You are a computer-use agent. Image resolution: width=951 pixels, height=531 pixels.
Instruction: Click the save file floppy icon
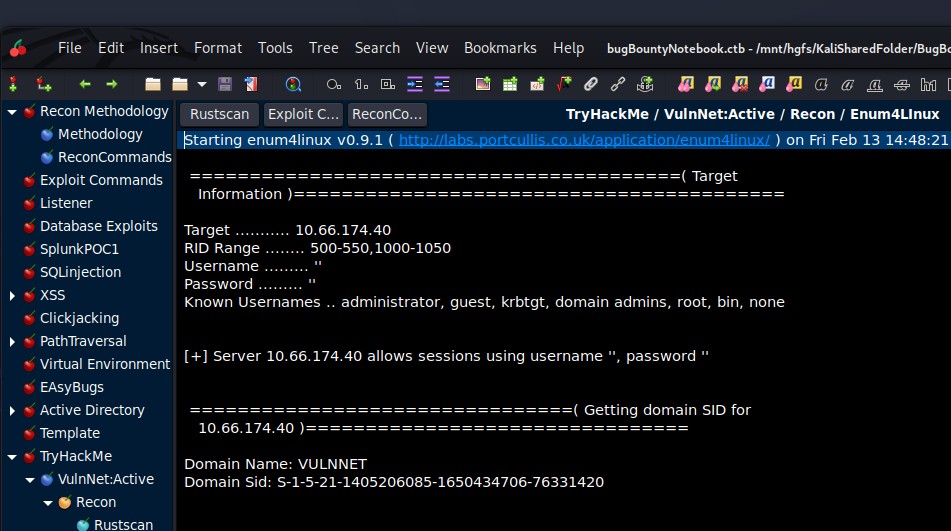(225, 84)
